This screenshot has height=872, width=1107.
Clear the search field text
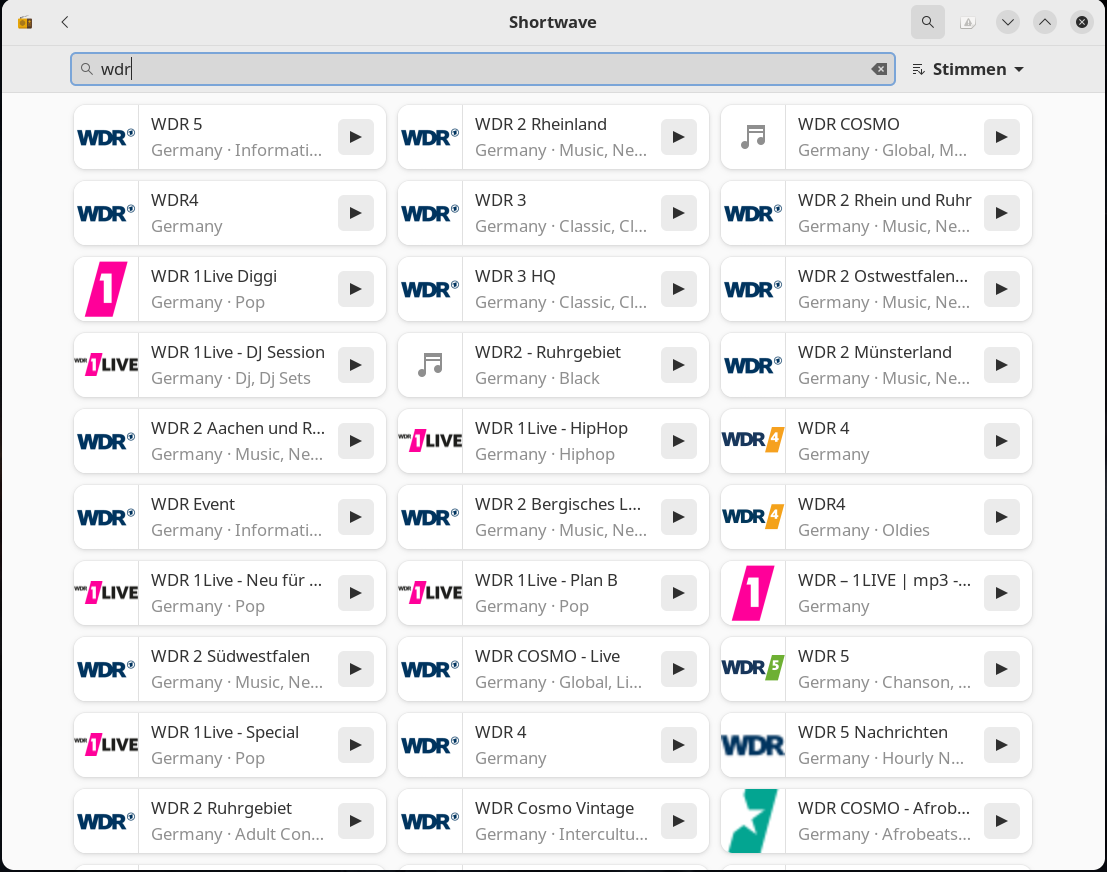(879, 69)
